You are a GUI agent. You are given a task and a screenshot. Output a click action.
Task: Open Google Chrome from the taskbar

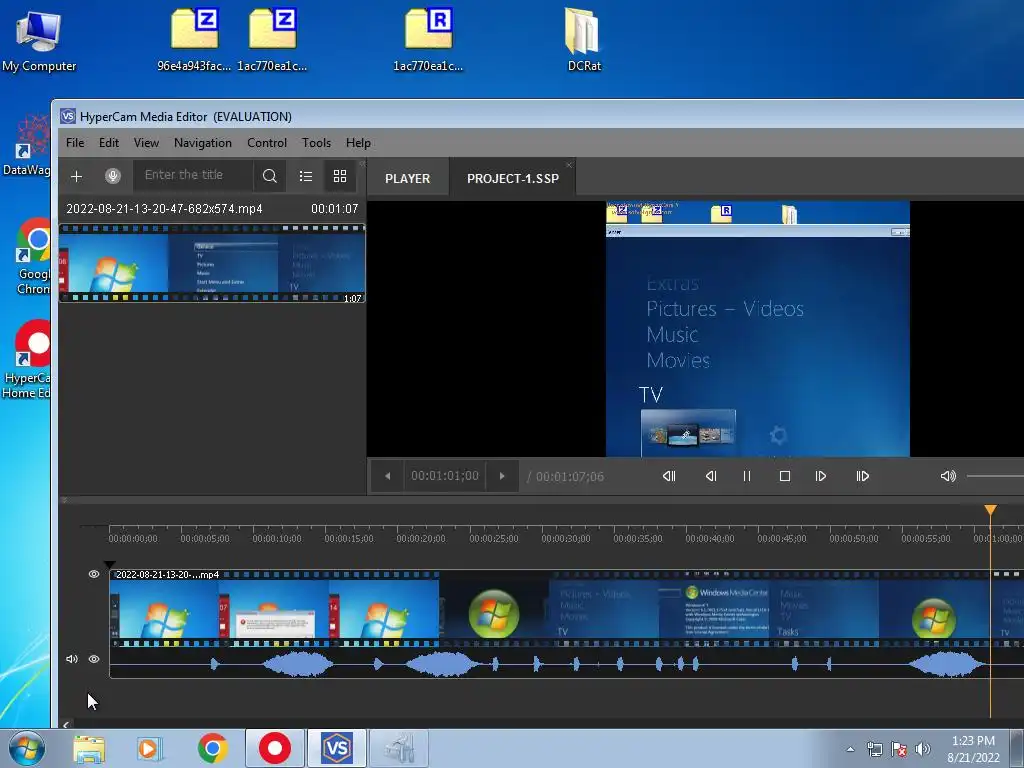click(x=212, y=748)
